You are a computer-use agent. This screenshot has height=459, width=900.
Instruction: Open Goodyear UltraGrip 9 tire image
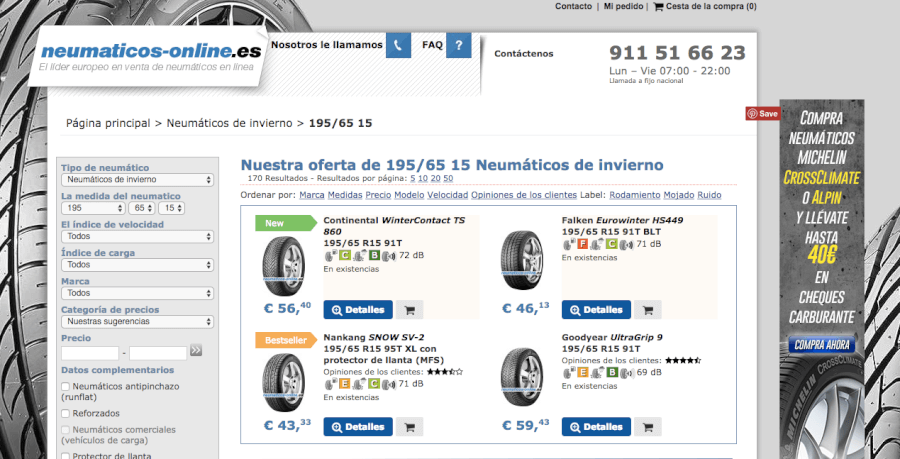[x=521, y=377]
